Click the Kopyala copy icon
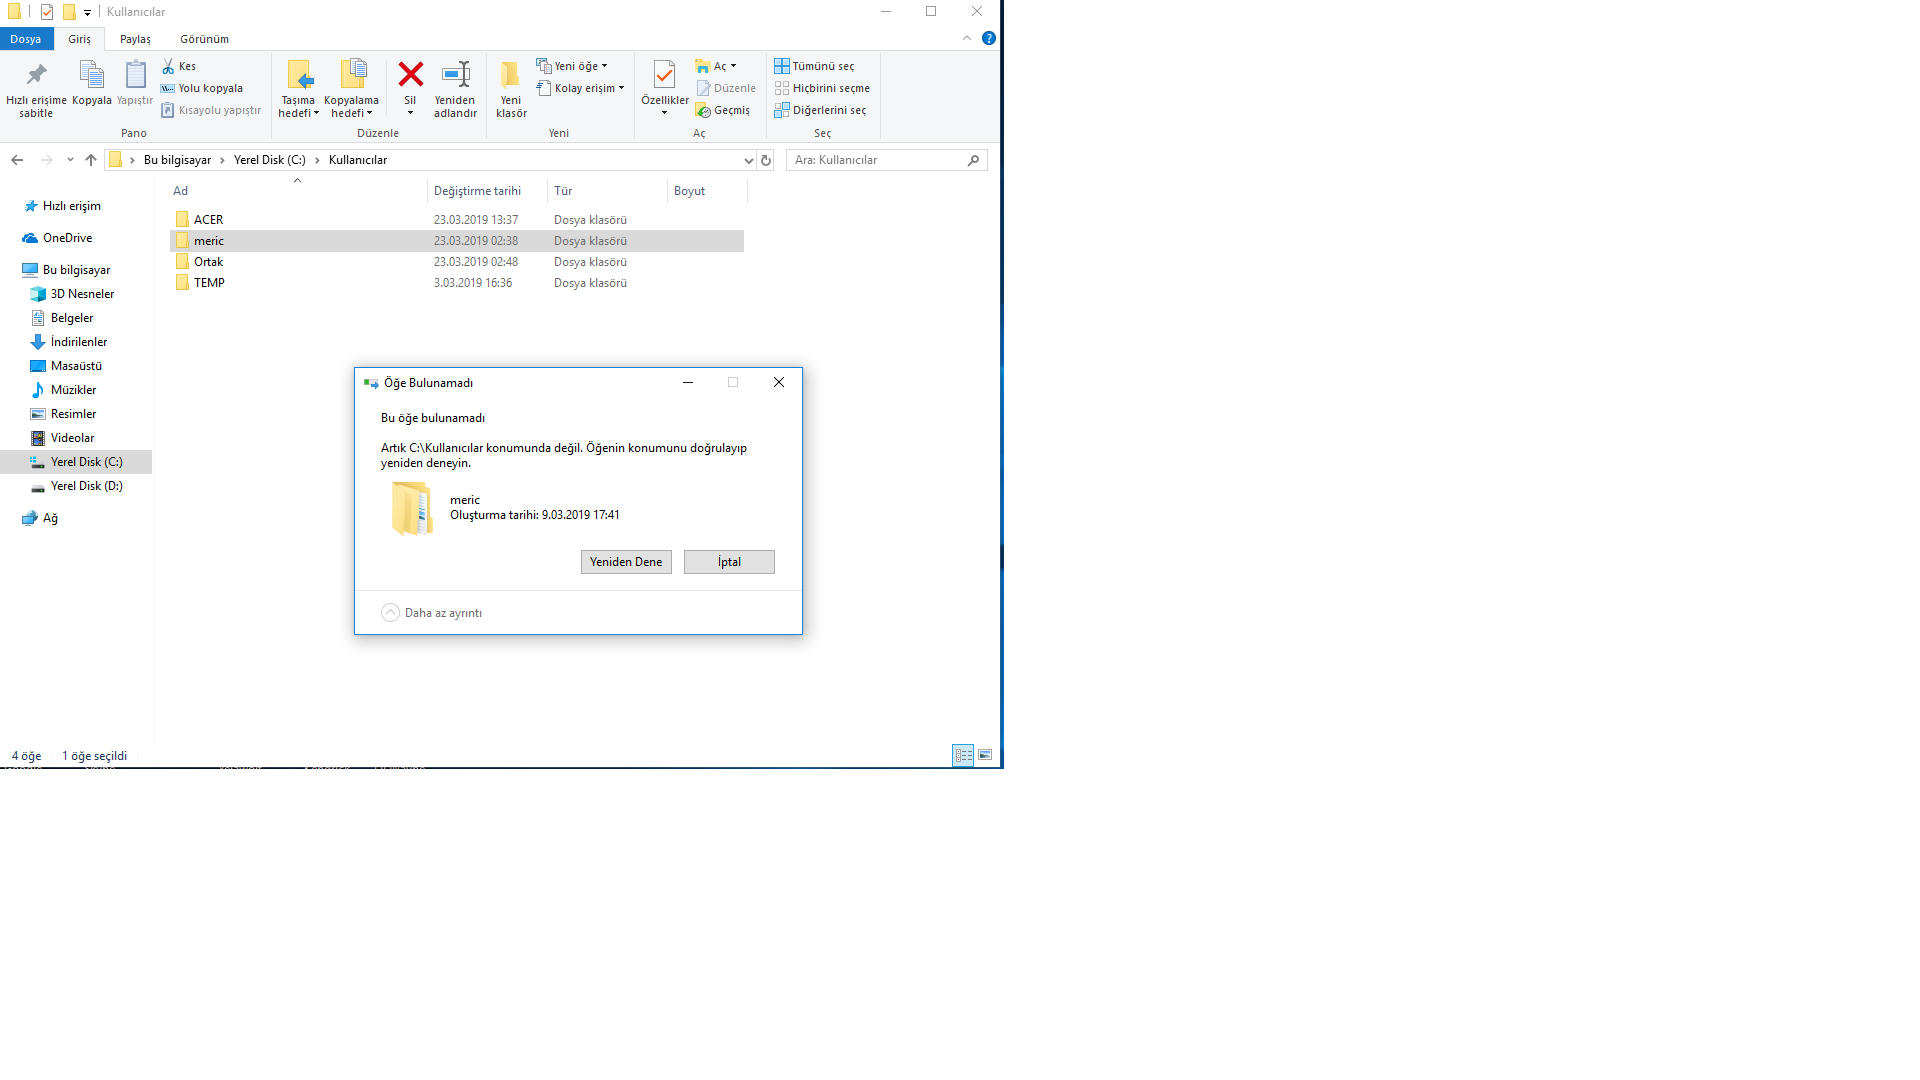1920x1080 pixels. tap(91, 75)
